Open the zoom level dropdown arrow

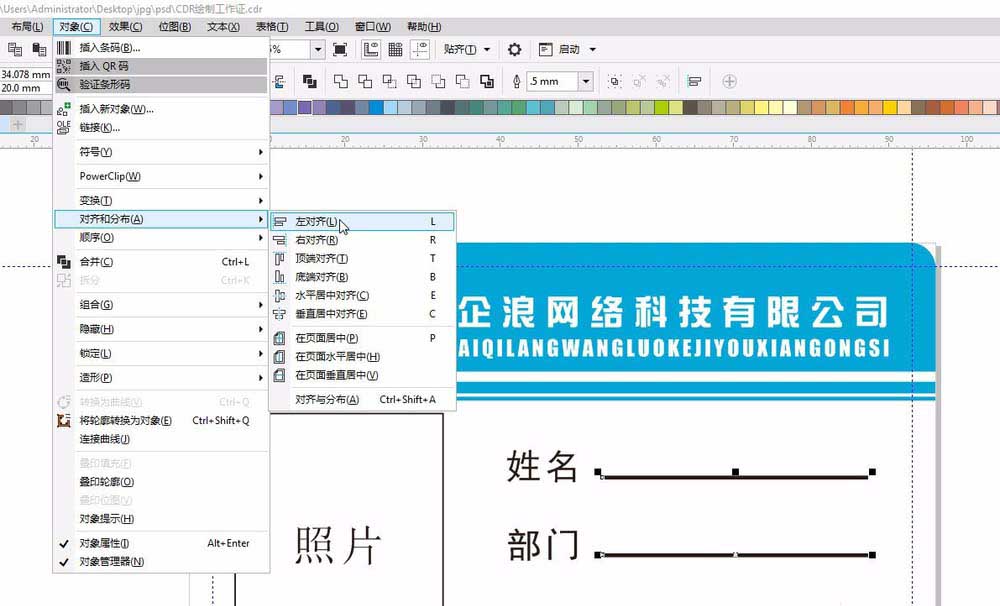(x=318, y=50)
